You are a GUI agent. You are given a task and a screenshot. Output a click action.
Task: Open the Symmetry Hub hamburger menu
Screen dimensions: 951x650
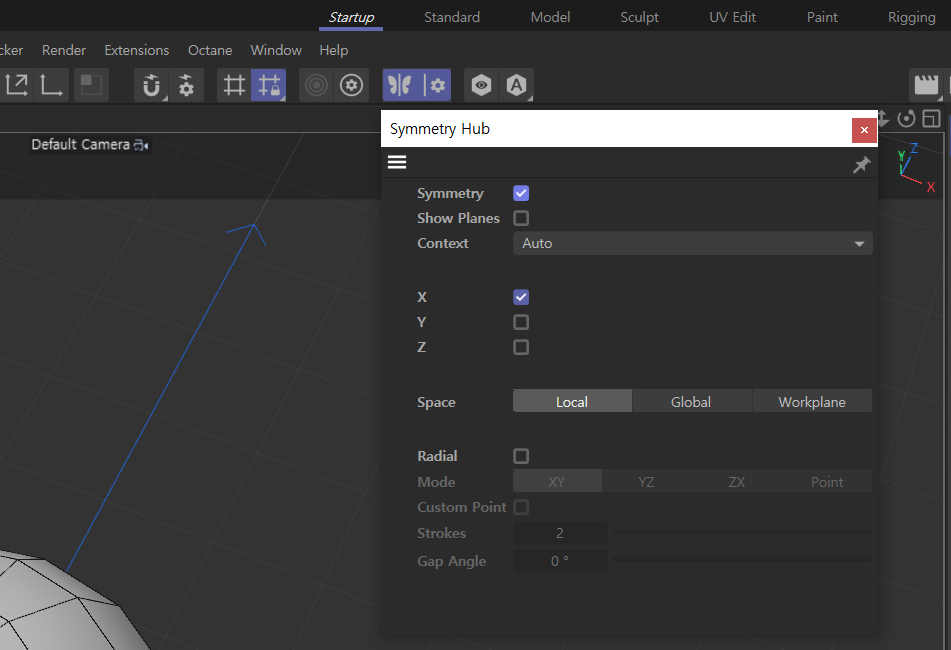click(397, 163)
